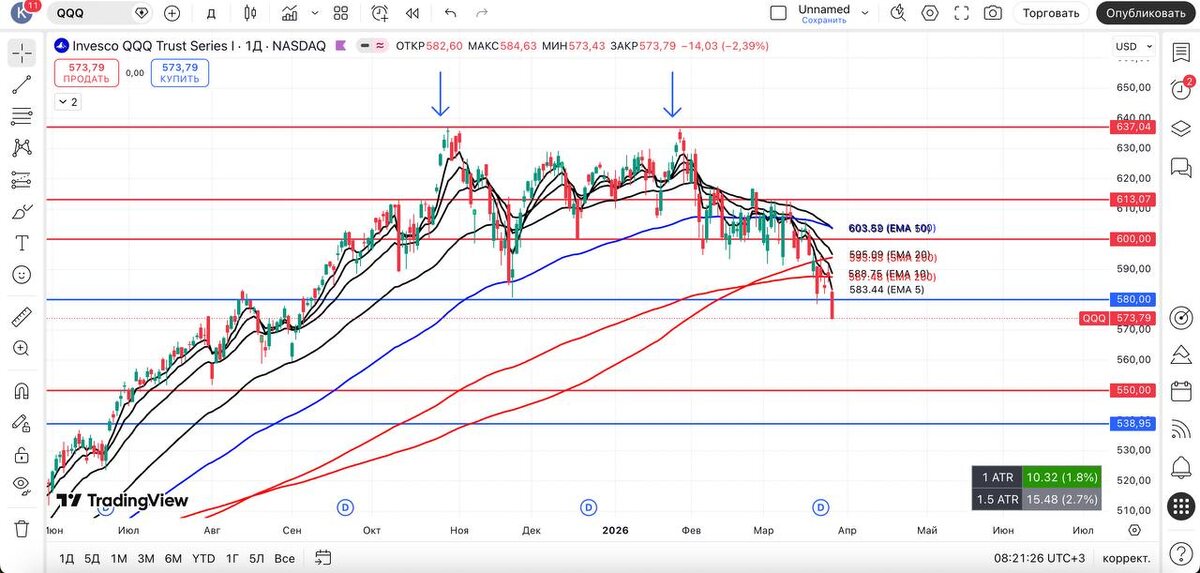Click the Опубликовать button
The height and width of the screenshot is (573, 1200).
[1147, 13]
